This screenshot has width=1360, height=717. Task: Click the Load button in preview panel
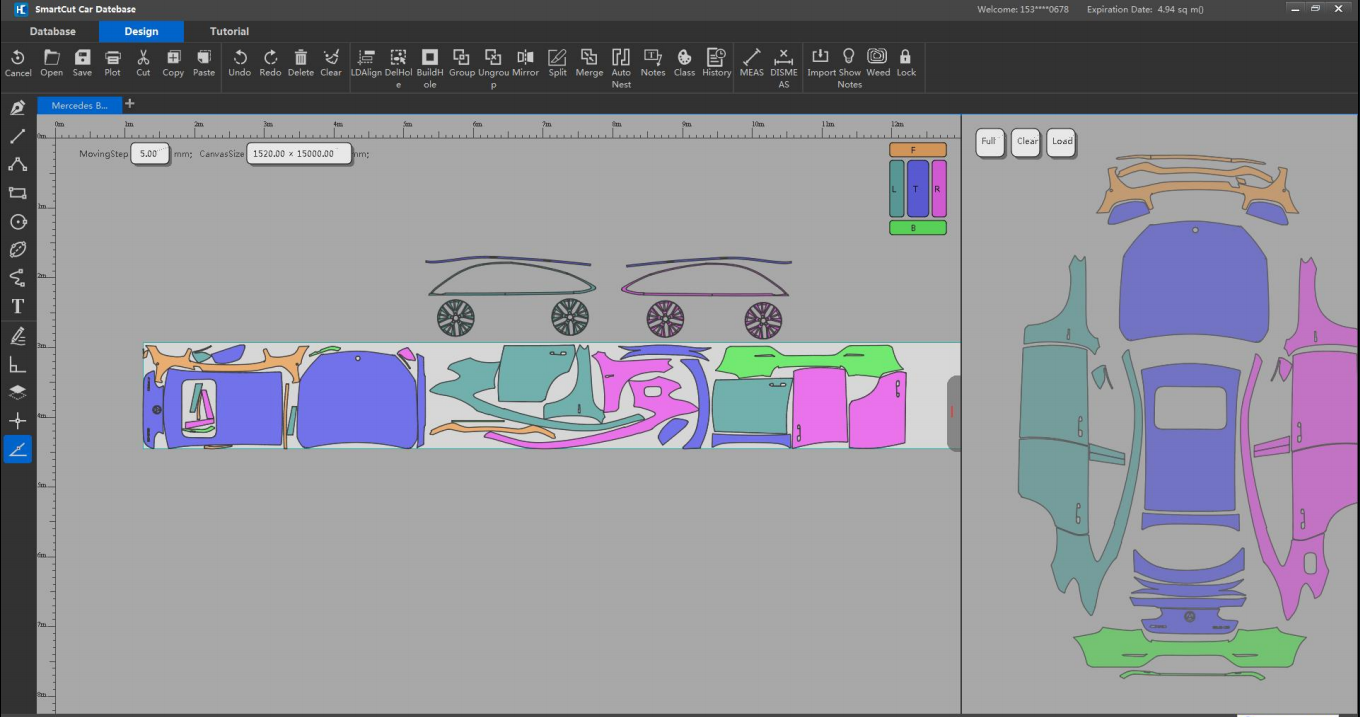click(1062, 141)
